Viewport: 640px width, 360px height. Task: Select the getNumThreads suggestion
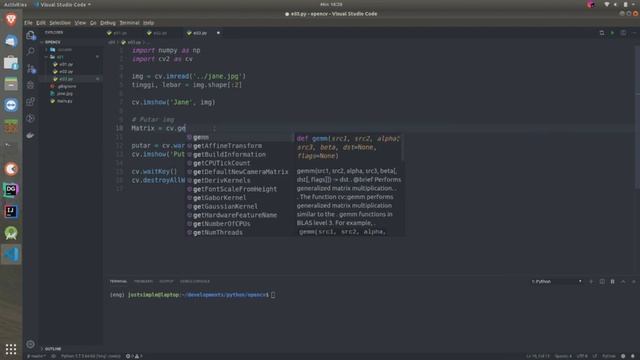240,232
